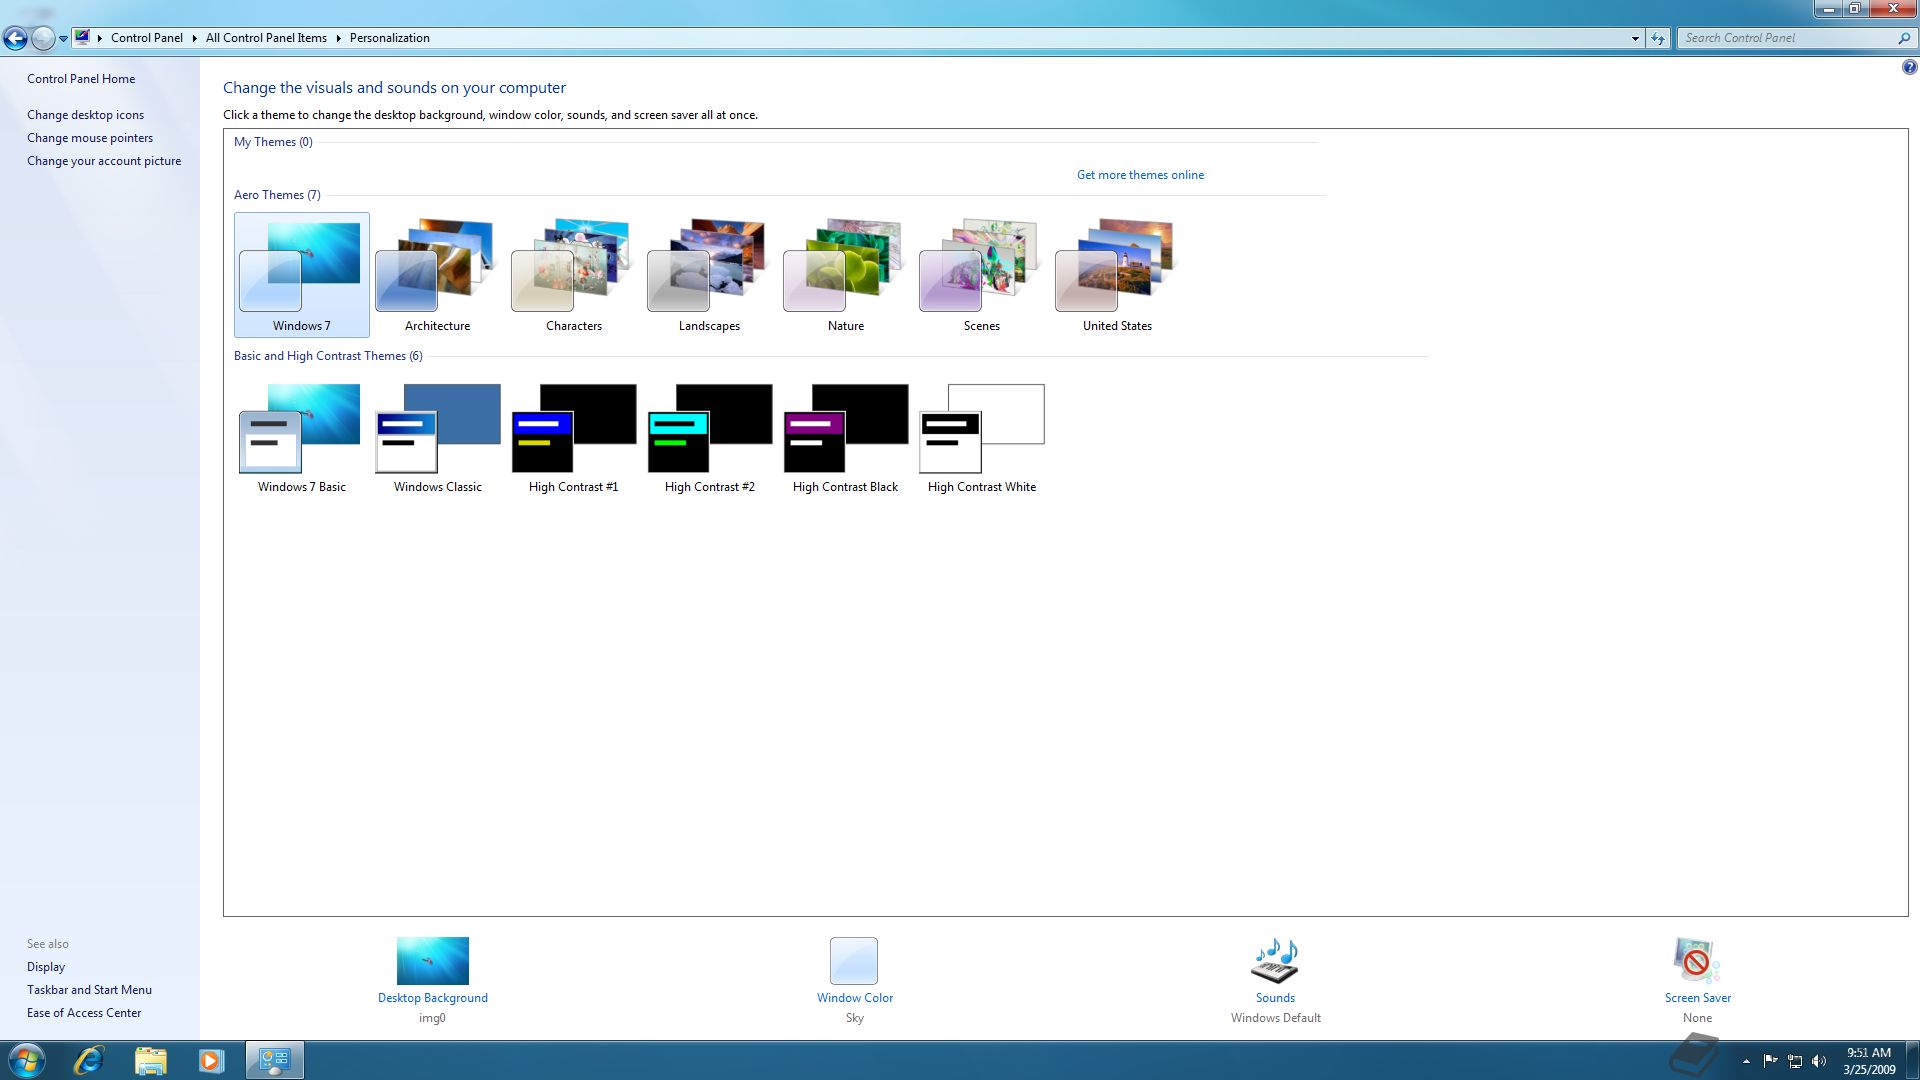Click the Back navigation arrow

click(15, 38)
